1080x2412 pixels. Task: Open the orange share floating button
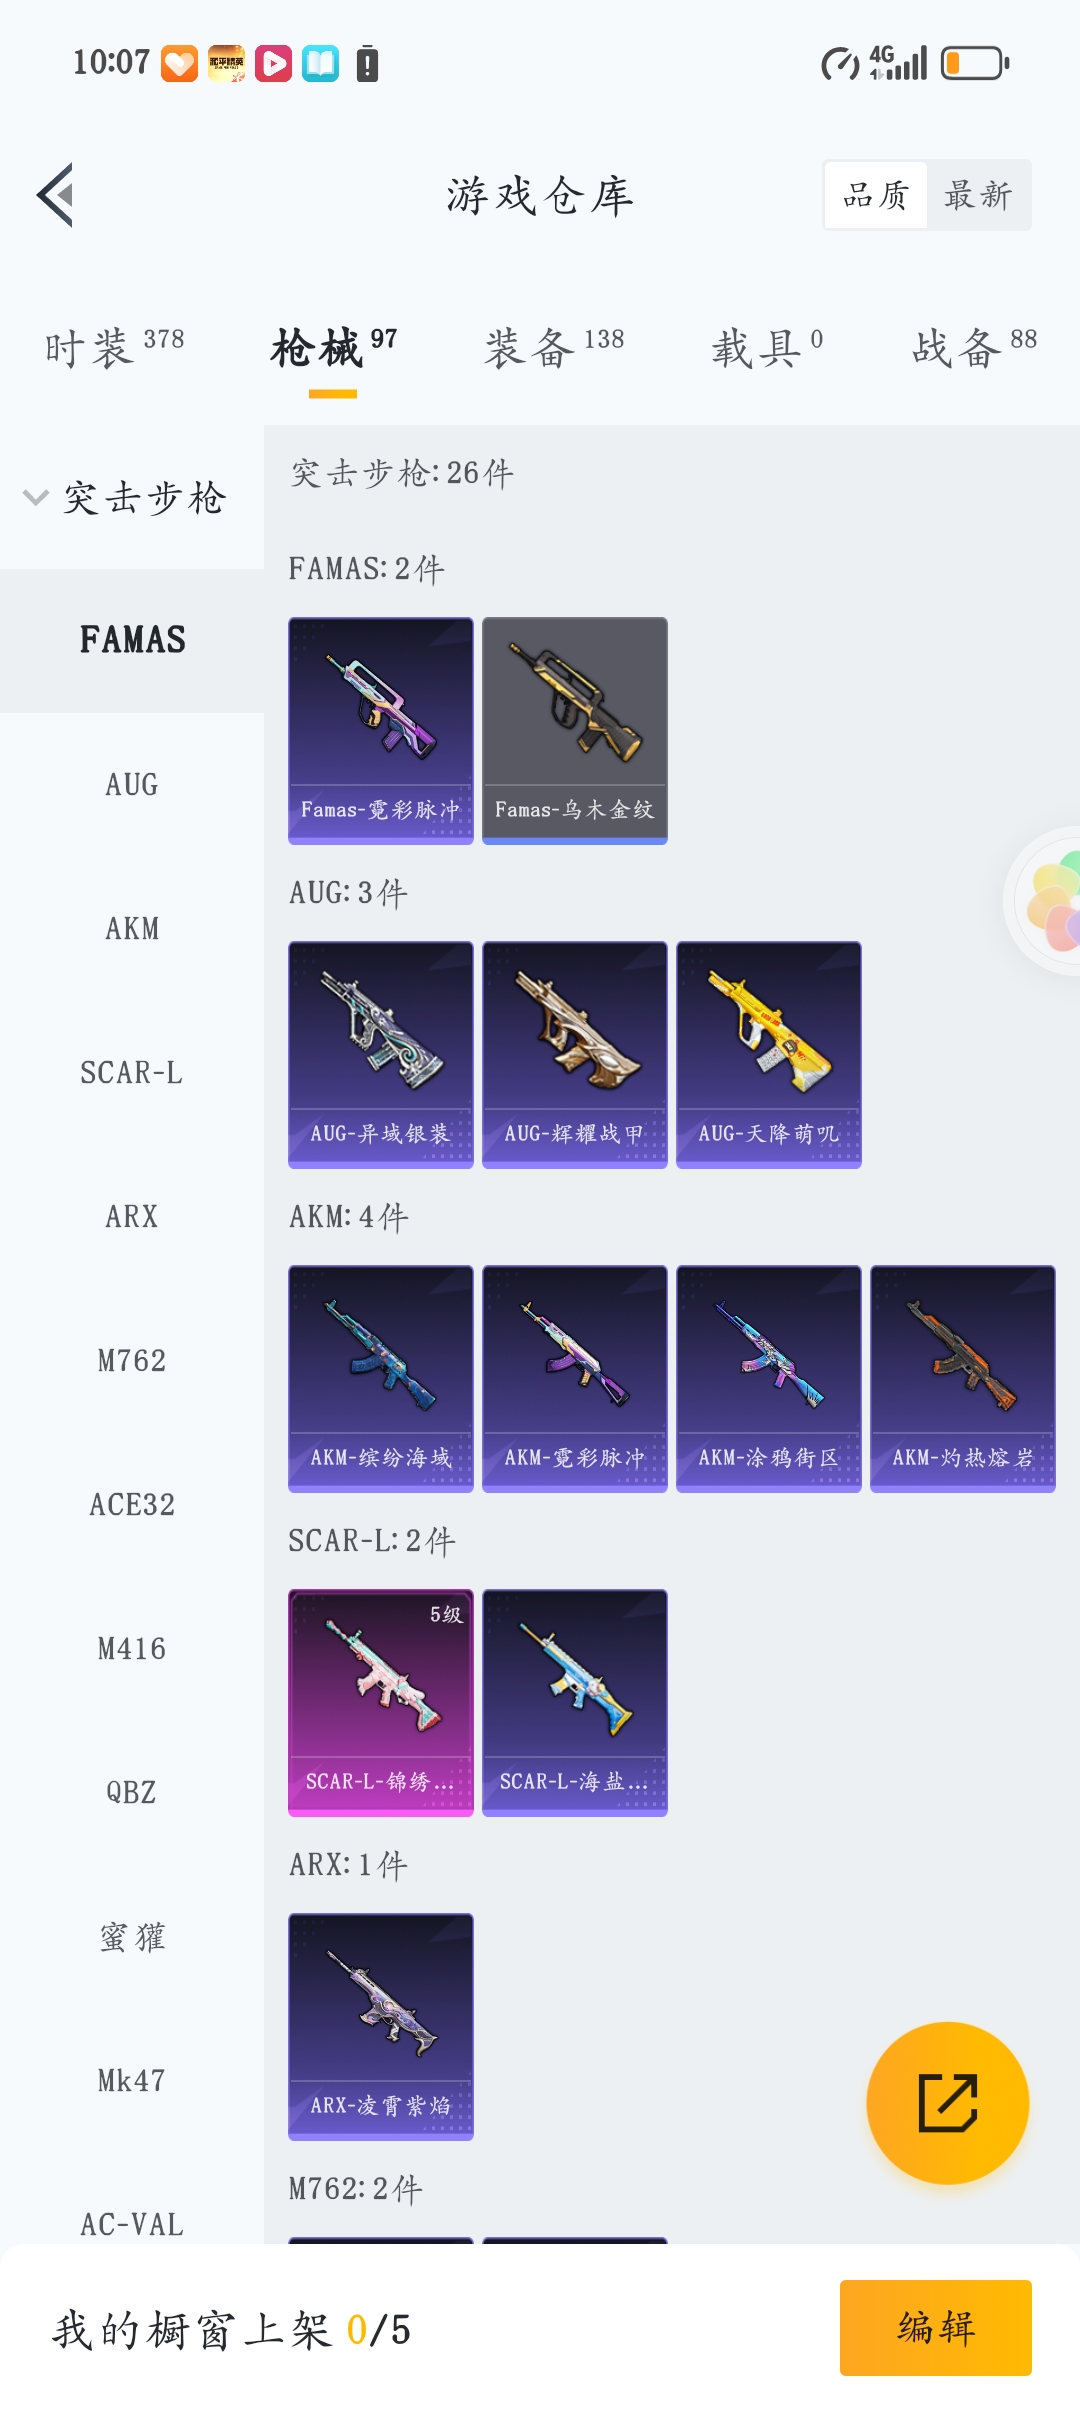[947, 2103]
